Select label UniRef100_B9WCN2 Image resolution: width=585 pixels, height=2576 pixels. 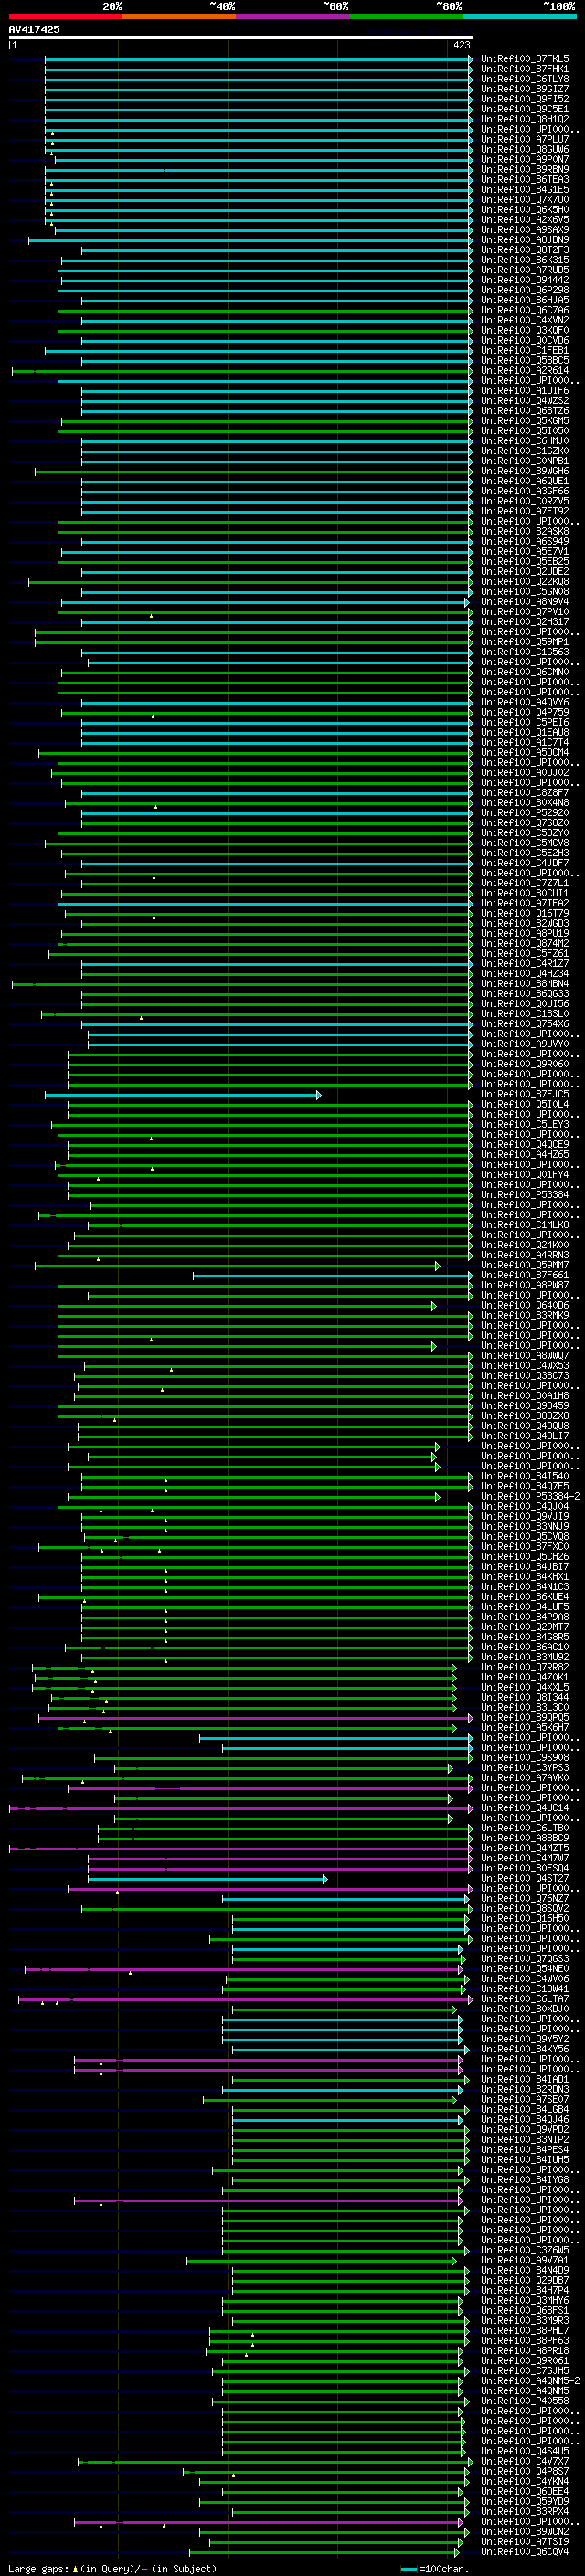click(524, 2531)
